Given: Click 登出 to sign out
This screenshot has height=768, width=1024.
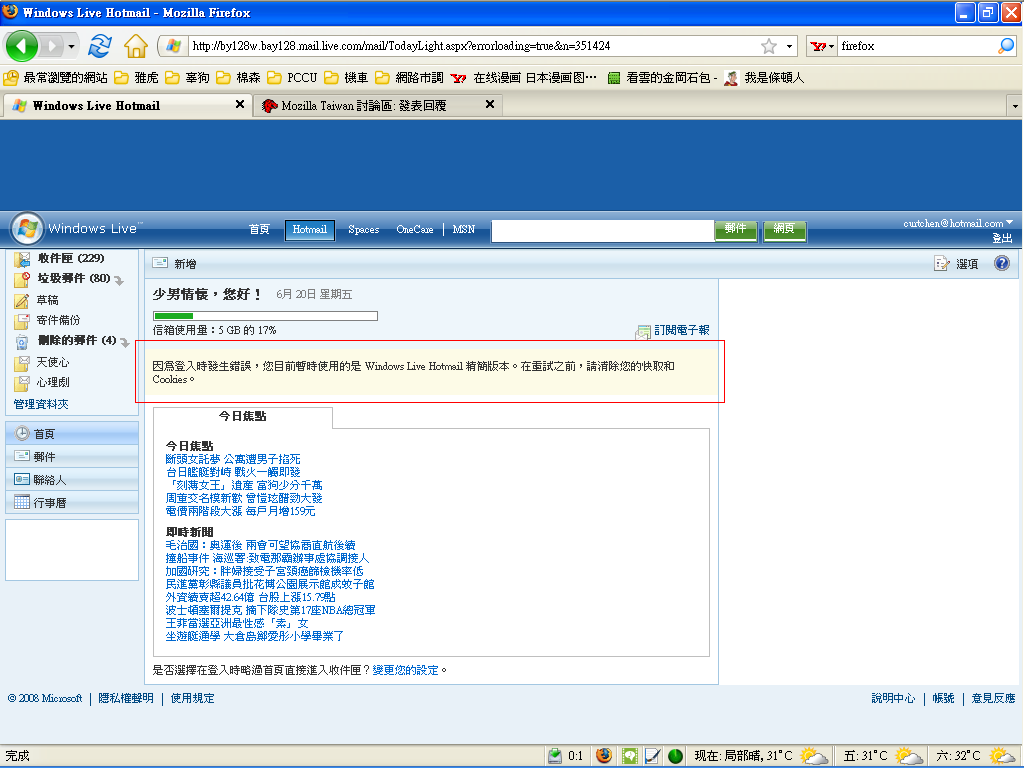Looking at the screenshot, I should pos(1002,238).
